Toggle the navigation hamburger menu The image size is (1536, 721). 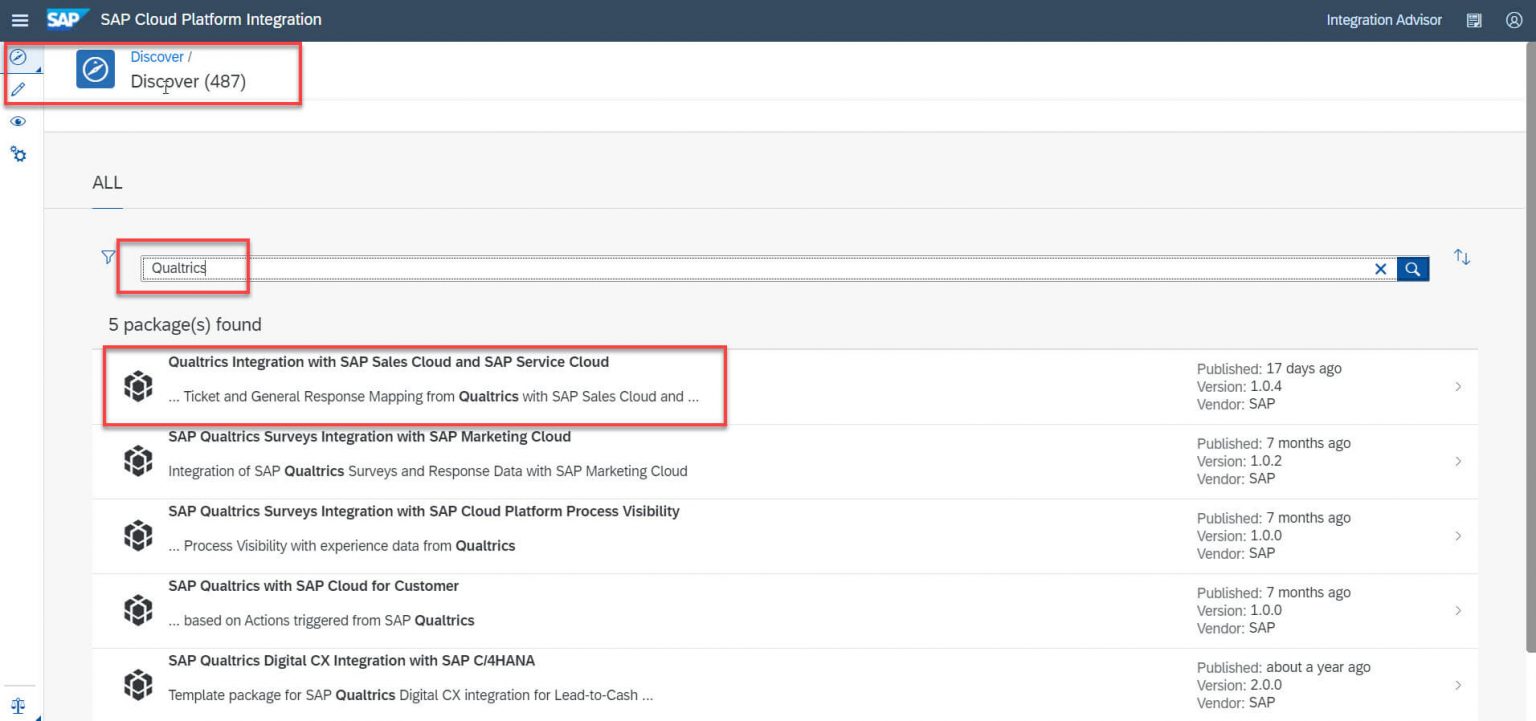click(20, 19)
